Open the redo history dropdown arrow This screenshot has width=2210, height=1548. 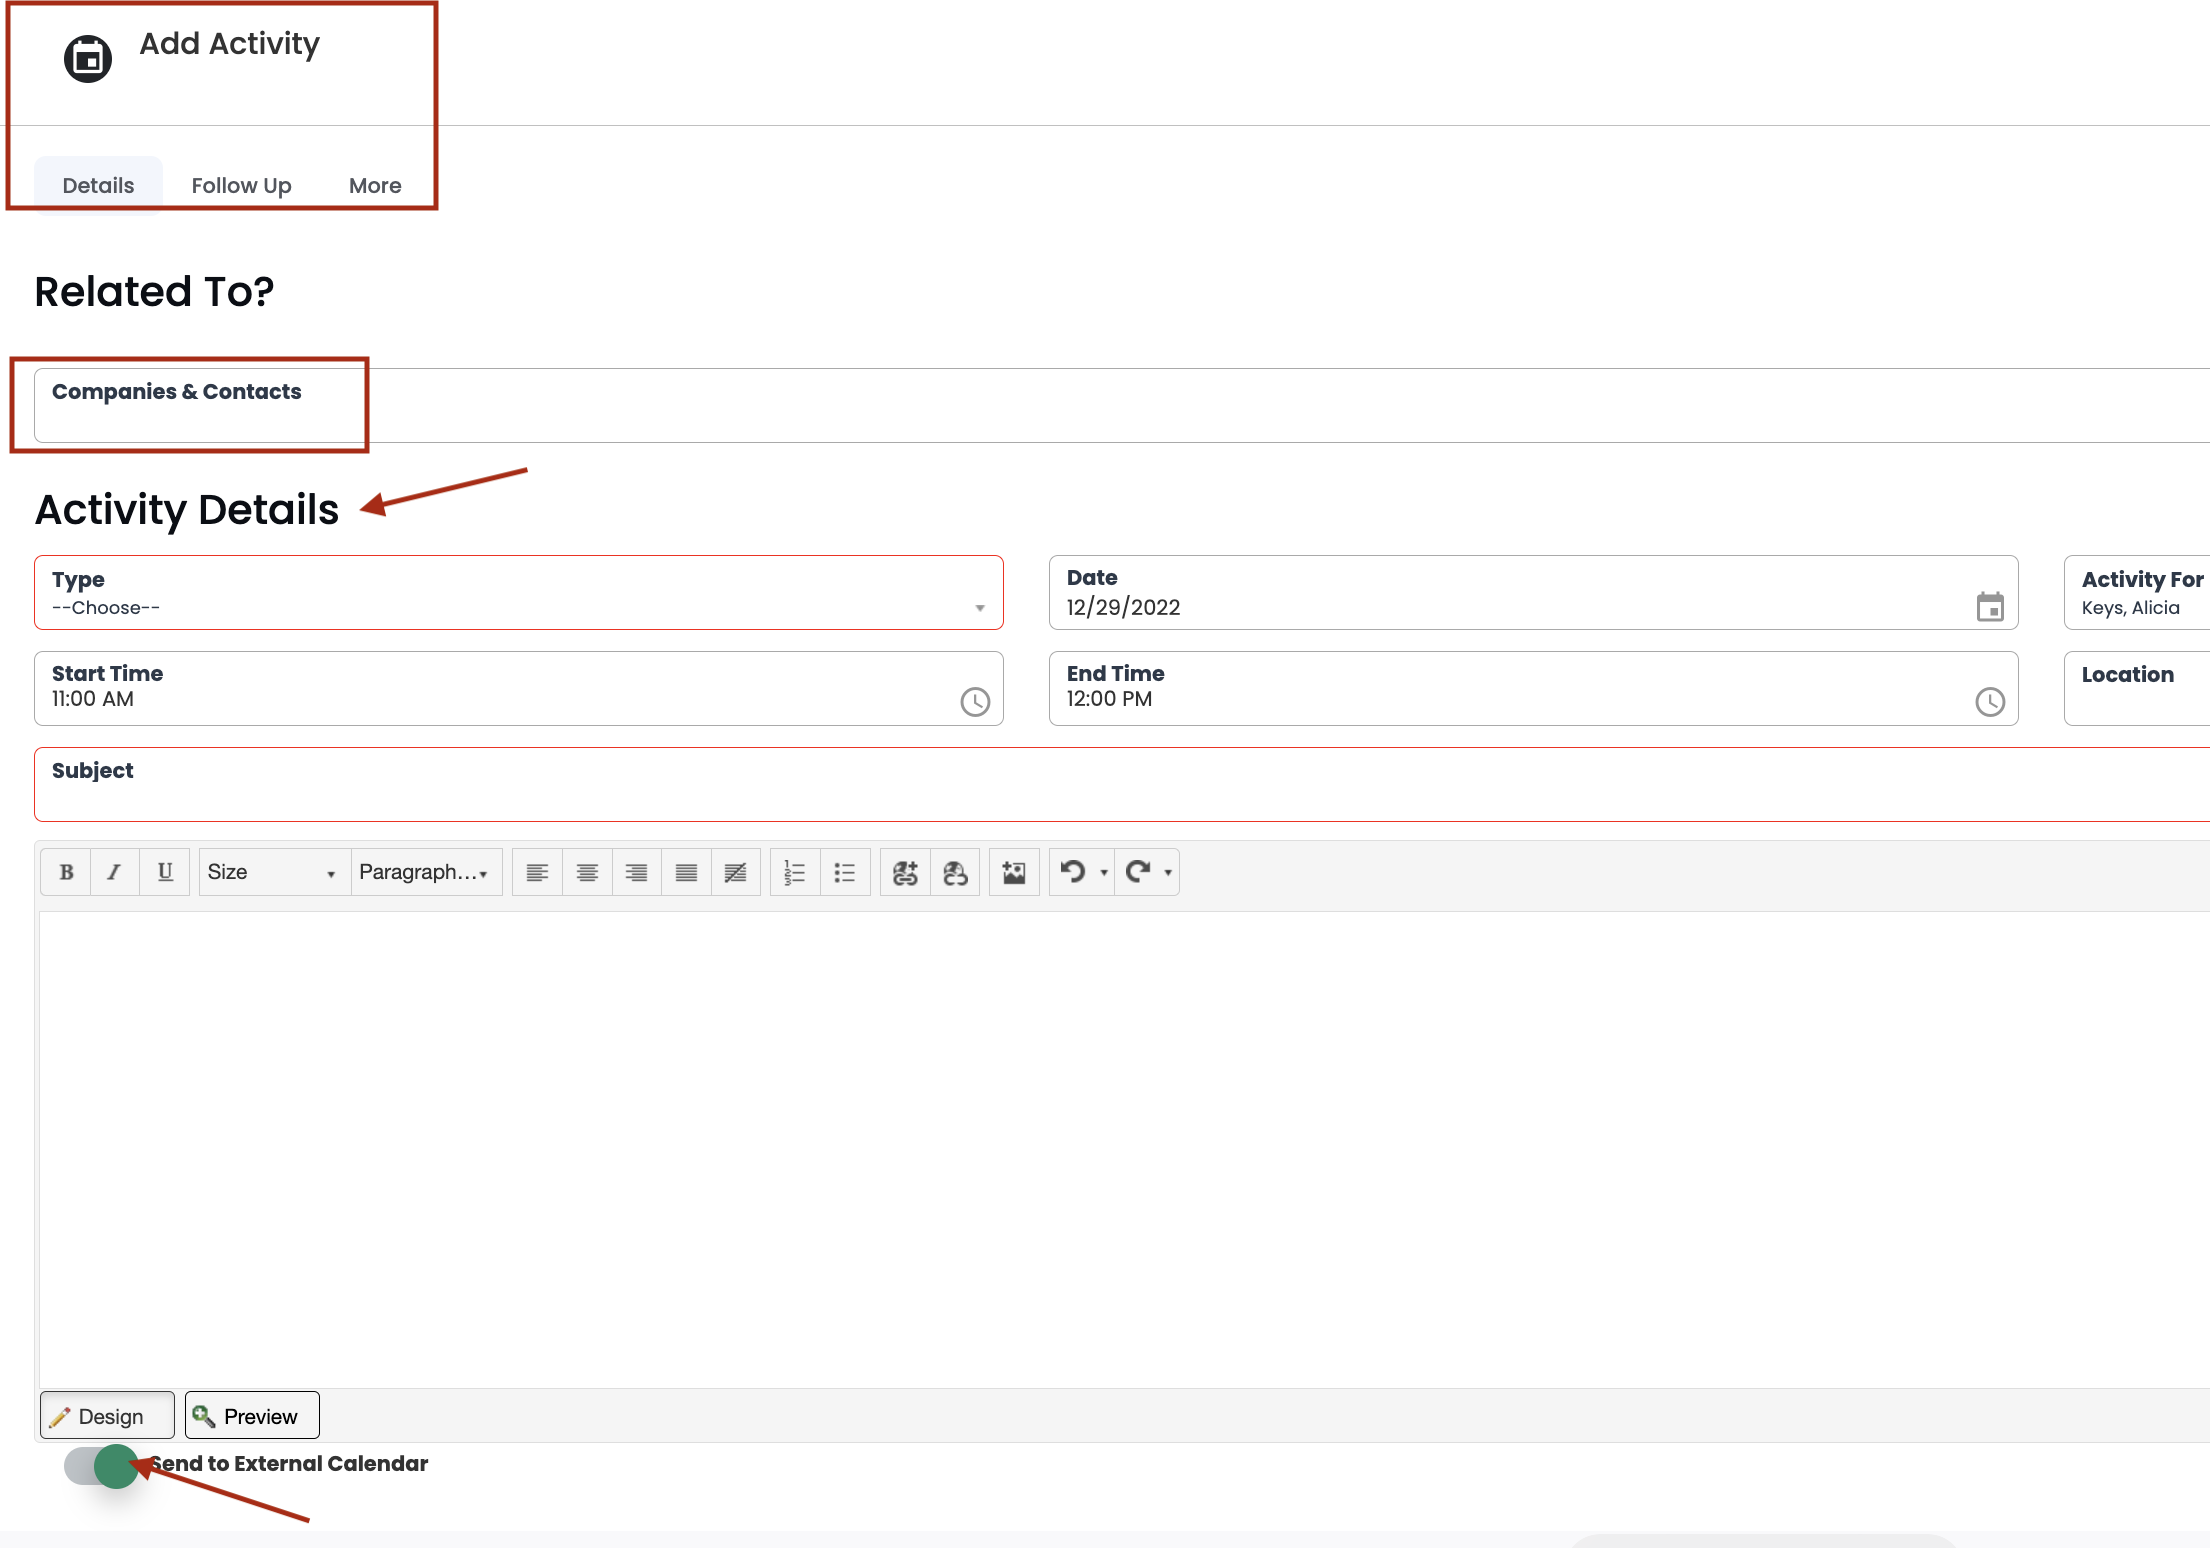(x=1168, y=873)
